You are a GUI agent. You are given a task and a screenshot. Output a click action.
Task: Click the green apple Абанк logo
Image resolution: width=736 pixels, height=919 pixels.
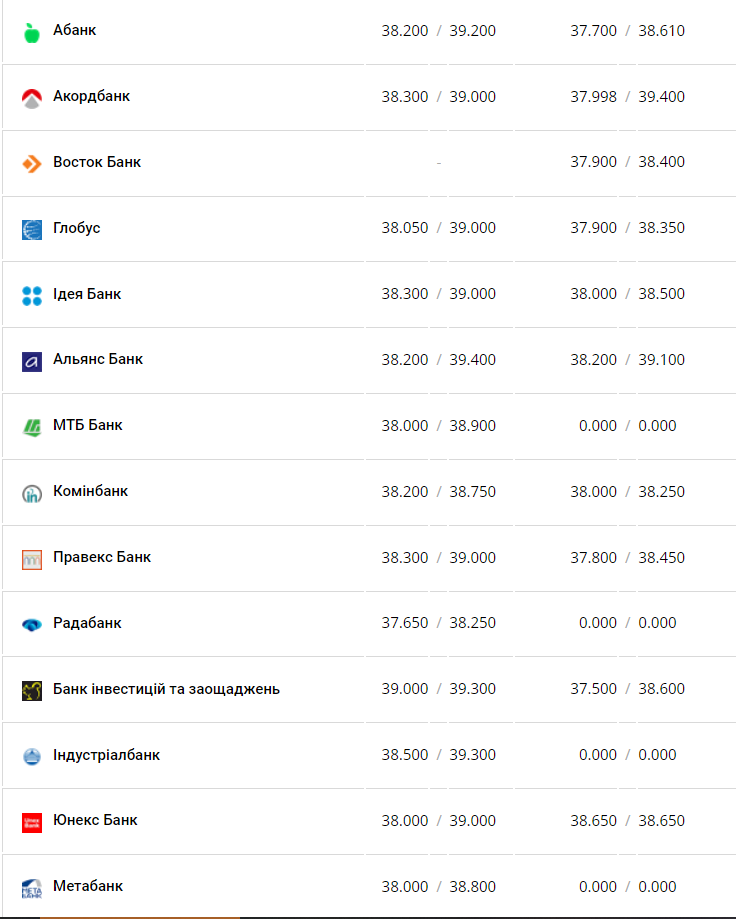pyautogui.click(x=32, y=32)
